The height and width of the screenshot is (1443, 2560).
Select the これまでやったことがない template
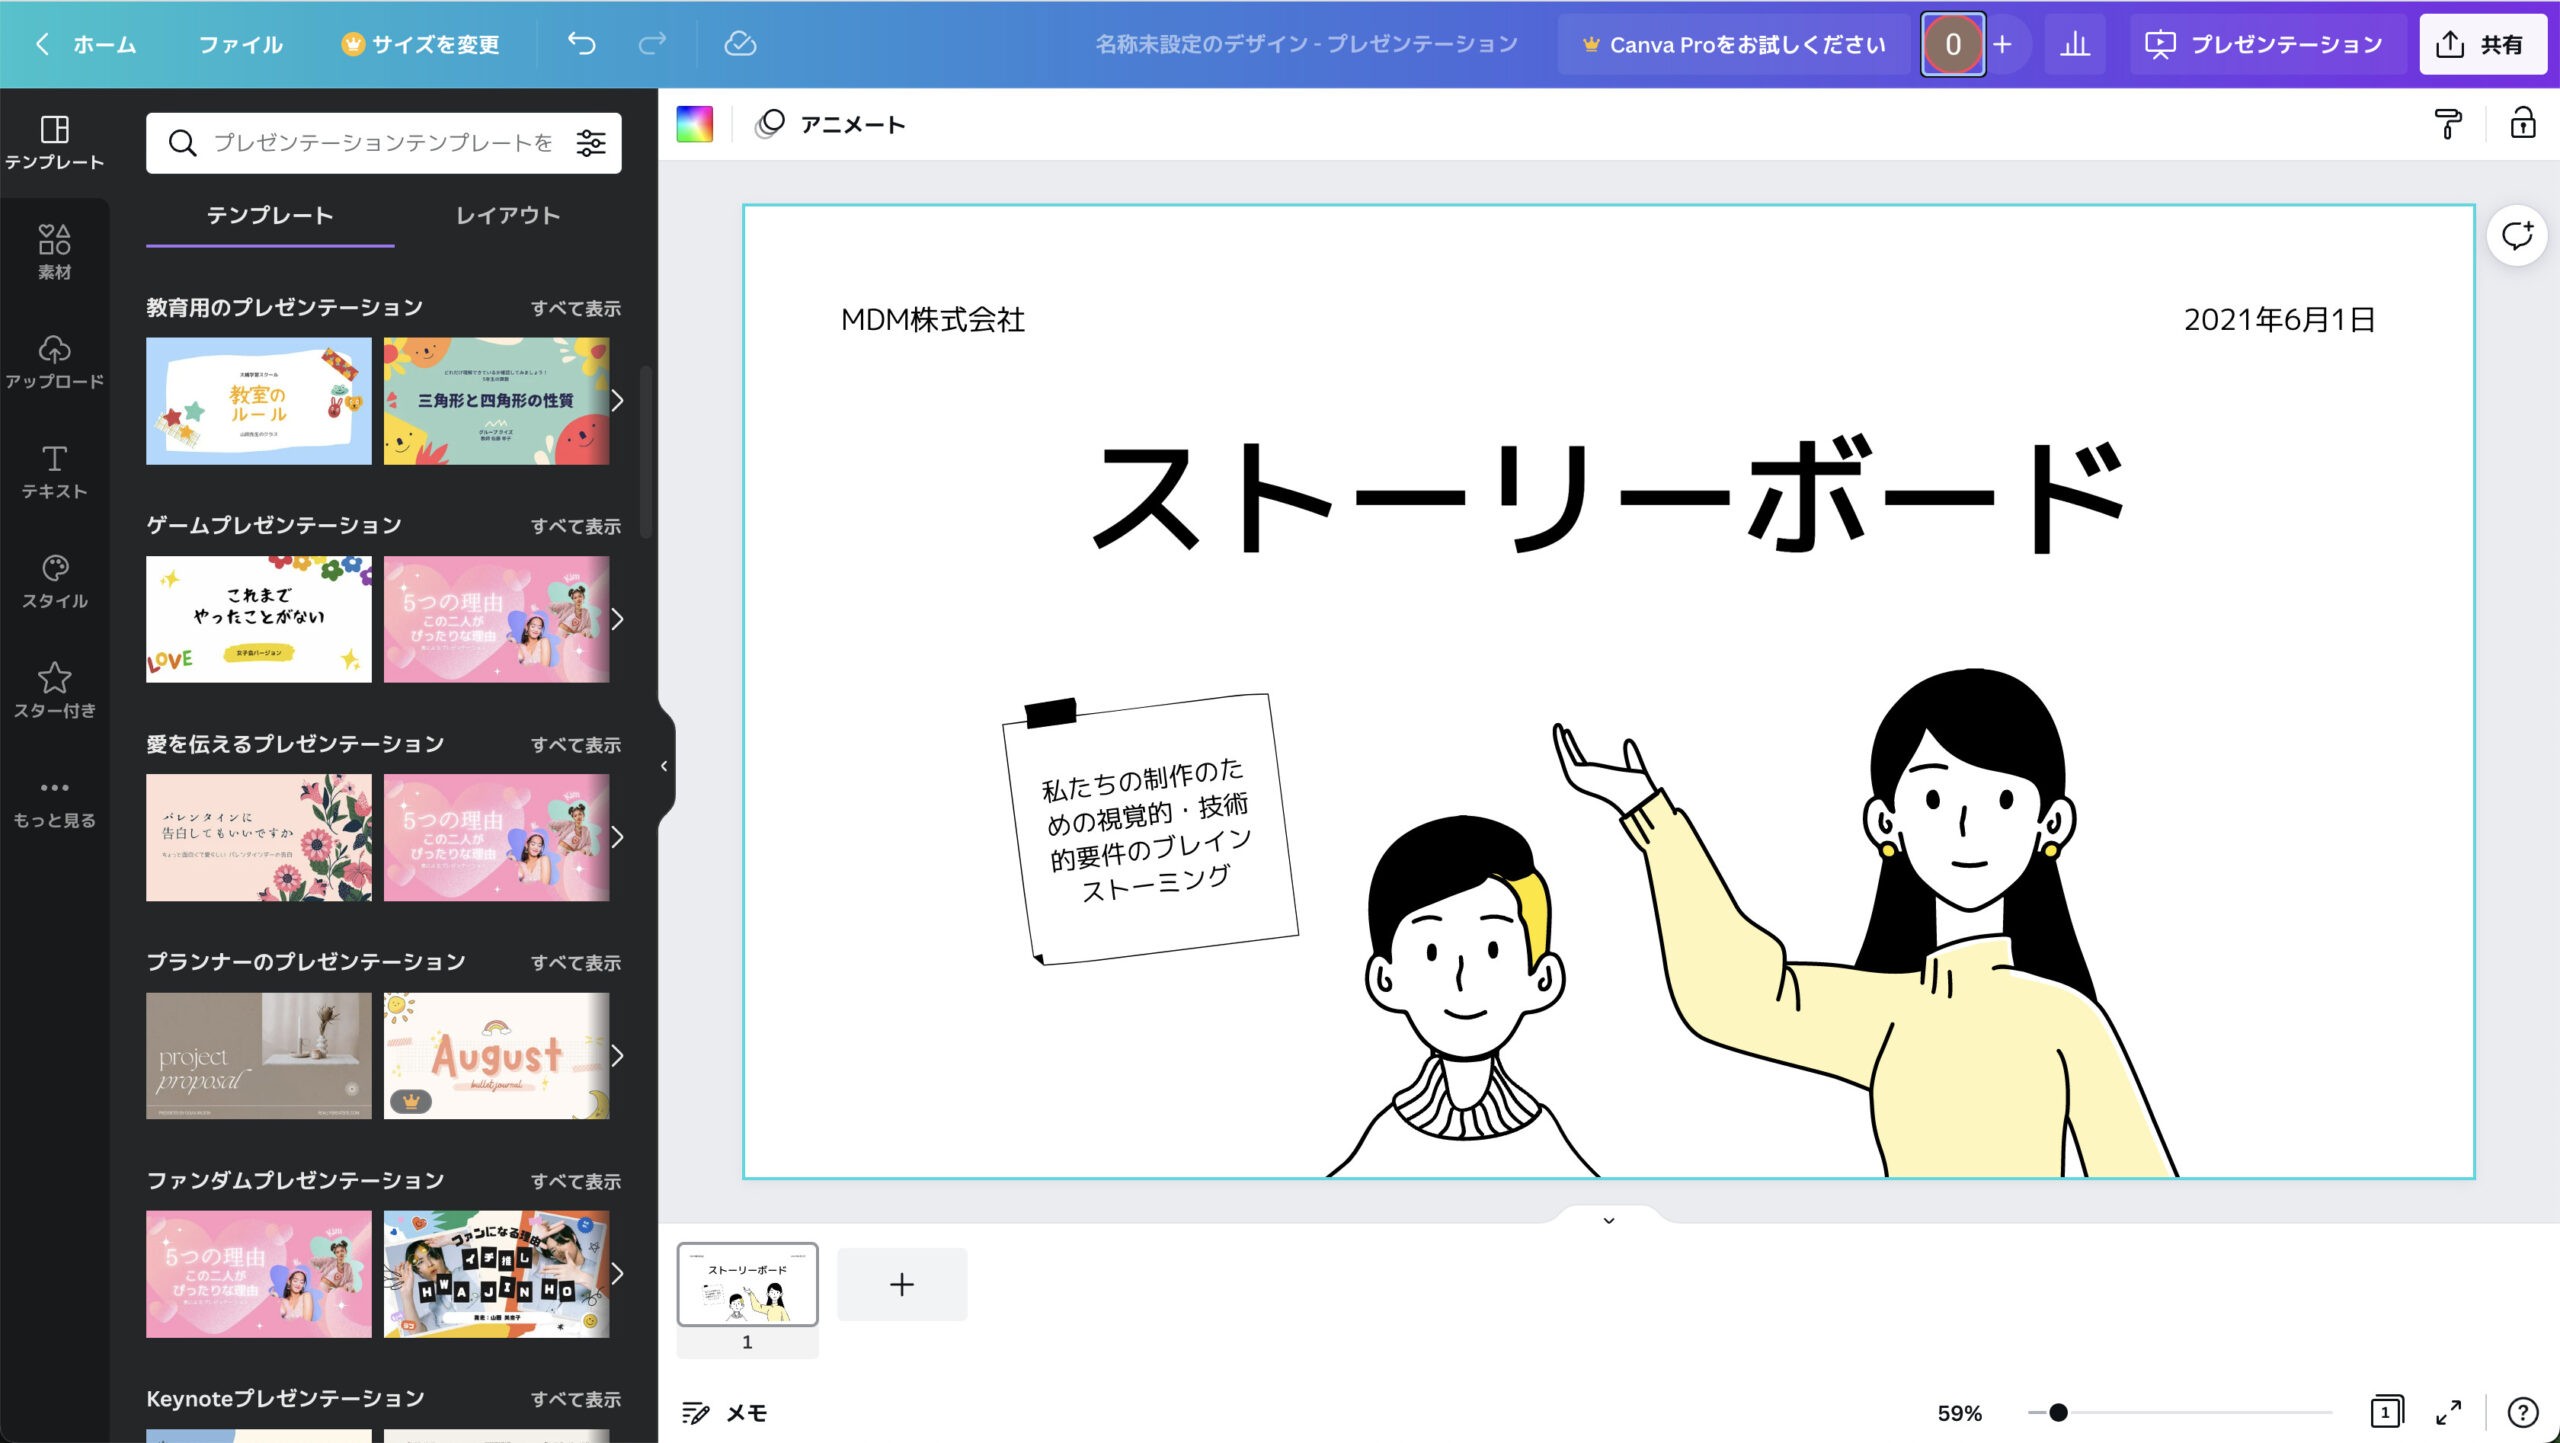click(x=258, y=619)
